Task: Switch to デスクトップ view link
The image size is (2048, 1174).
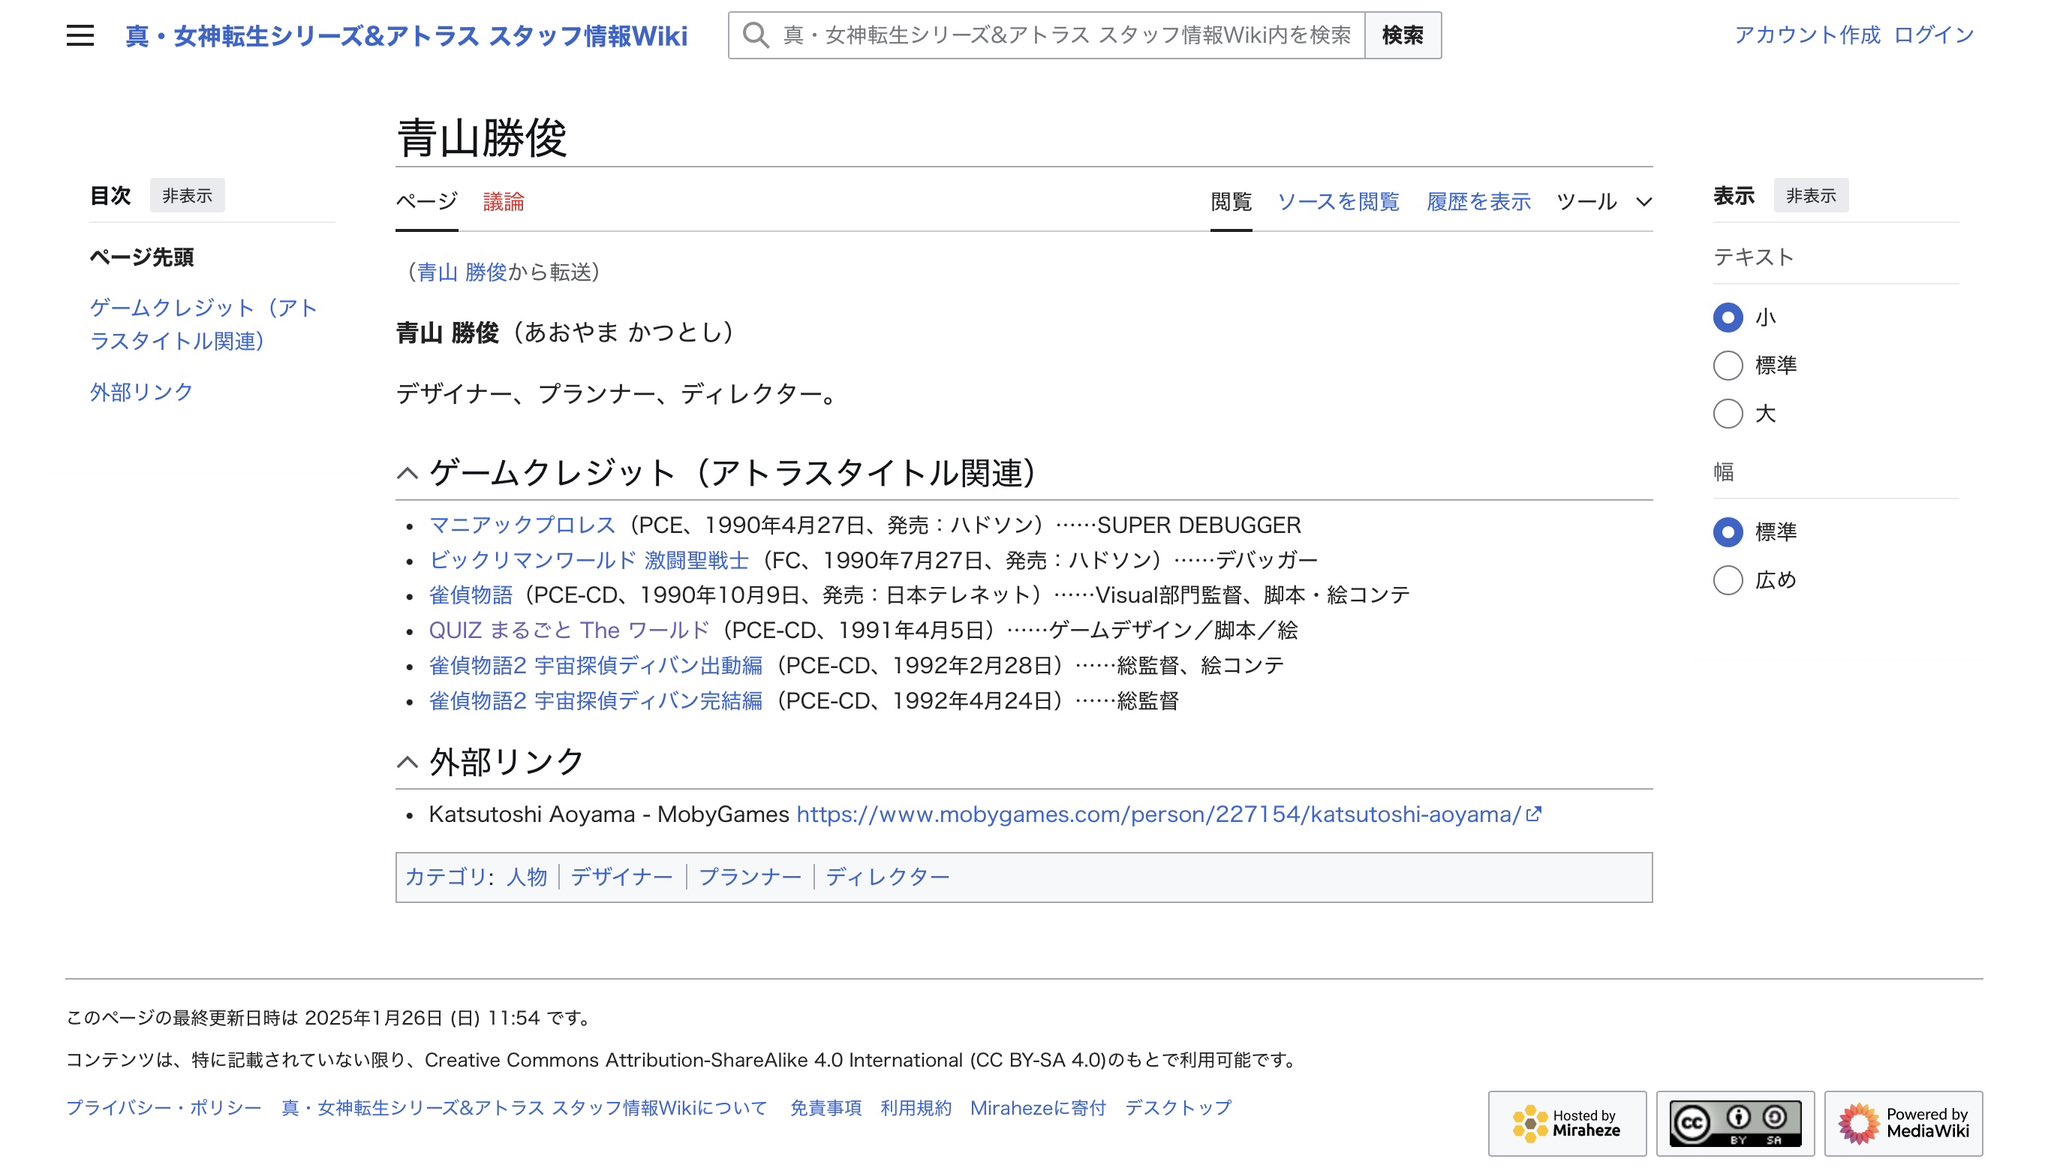Action: pos(1179,1108)
